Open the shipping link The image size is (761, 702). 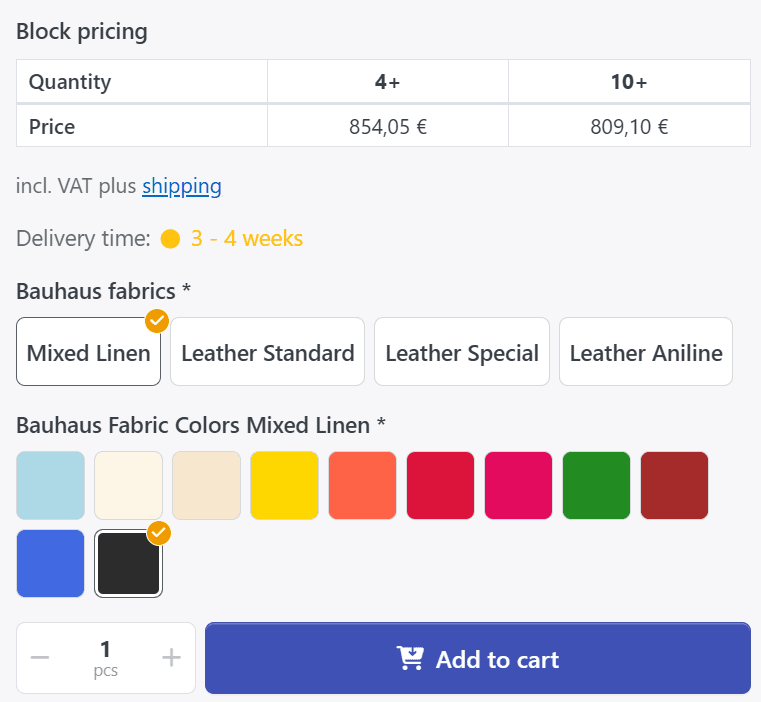point(181,186)
